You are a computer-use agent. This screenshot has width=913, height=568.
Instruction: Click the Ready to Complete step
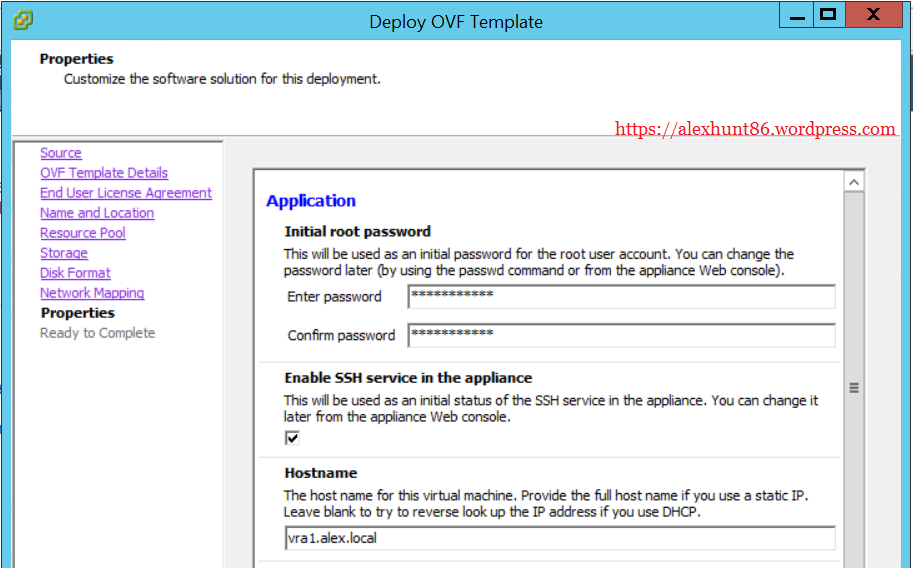point(97,333)
